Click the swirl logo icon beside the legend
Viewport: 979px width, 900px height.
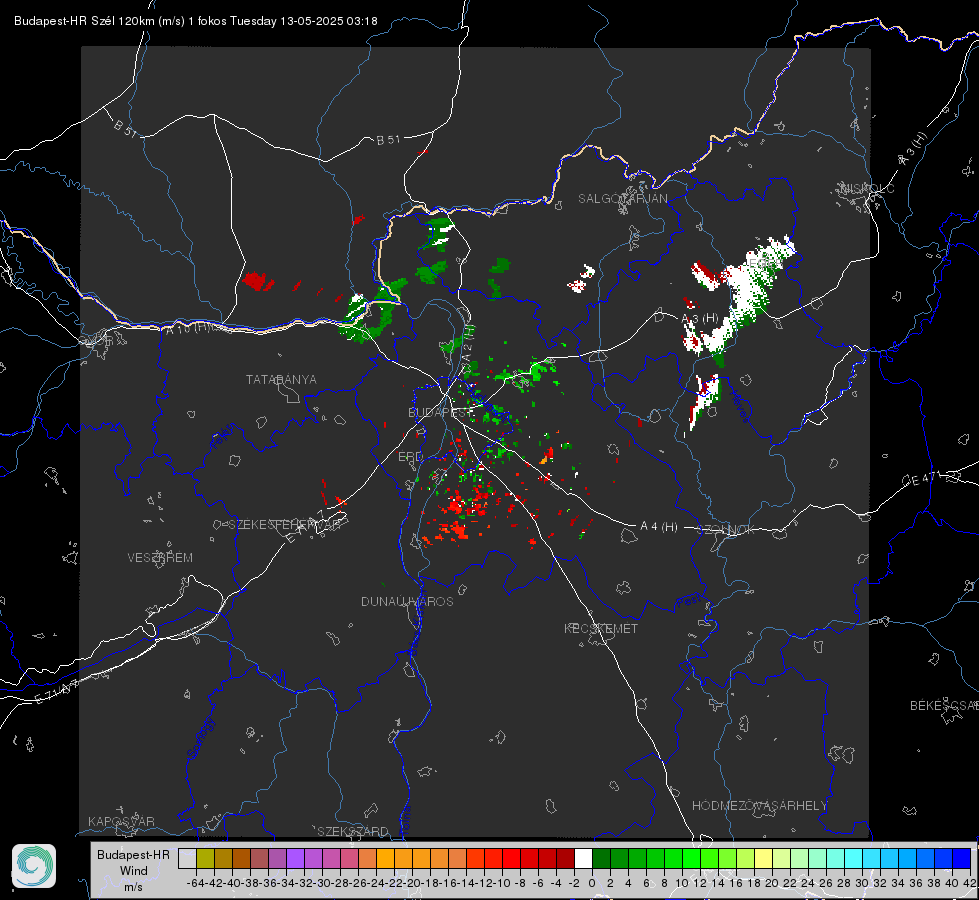click(34, 866)
